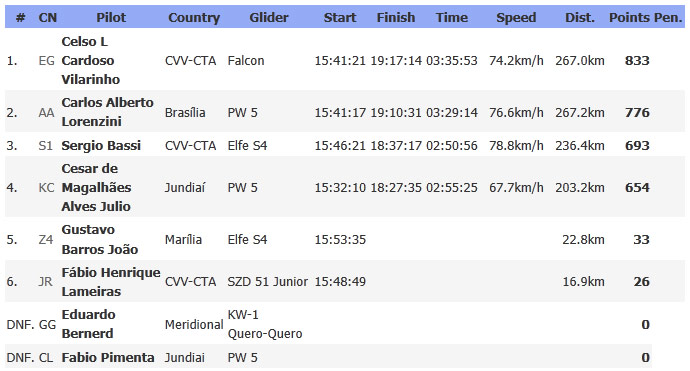The width and height of the screenshot is (690, 371).
Task: Open pilot Fabio Pimenta
Action: [108, 357]
